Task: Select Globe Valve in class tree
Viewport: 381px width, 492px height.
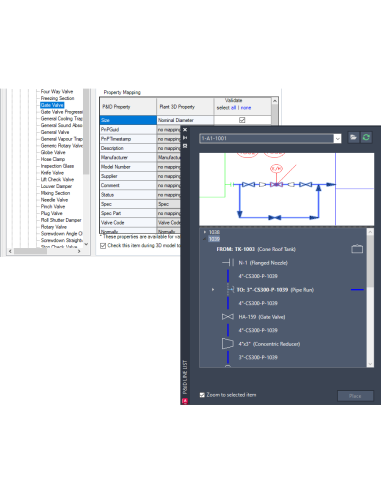Action: point(53,152)
